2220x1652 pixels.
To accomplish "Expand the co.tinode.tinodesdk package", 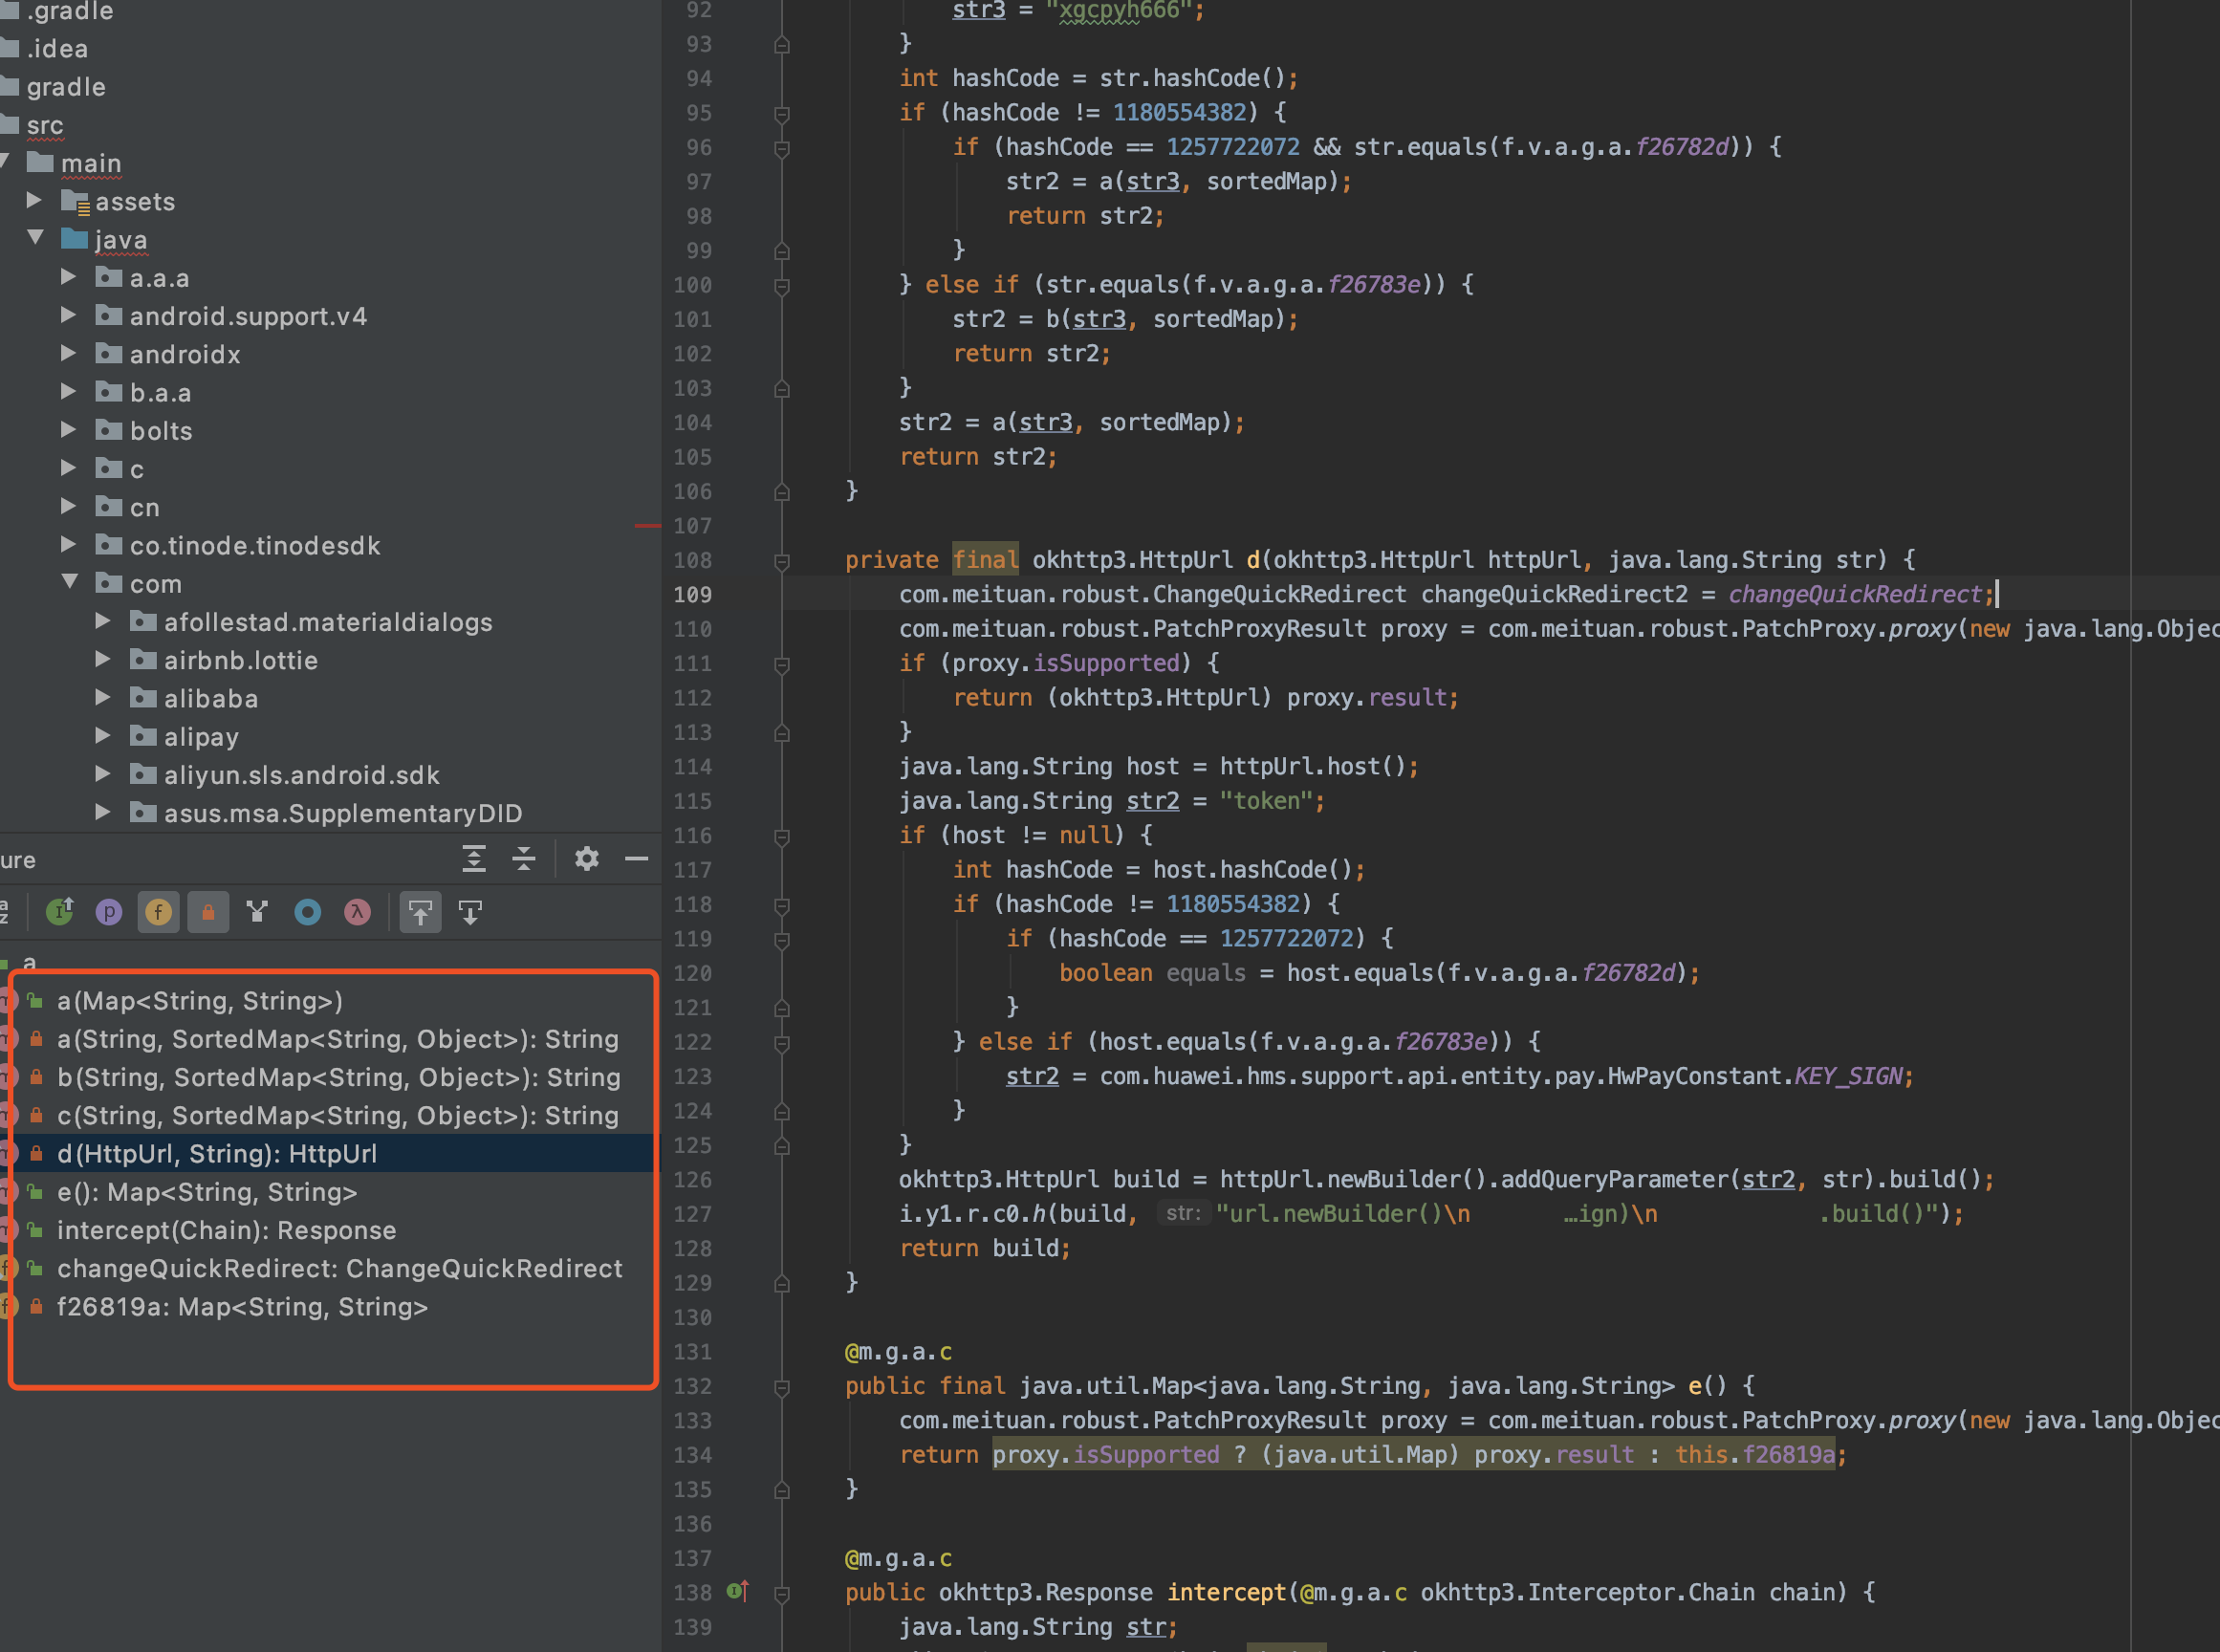I will (x=69, y=544).
